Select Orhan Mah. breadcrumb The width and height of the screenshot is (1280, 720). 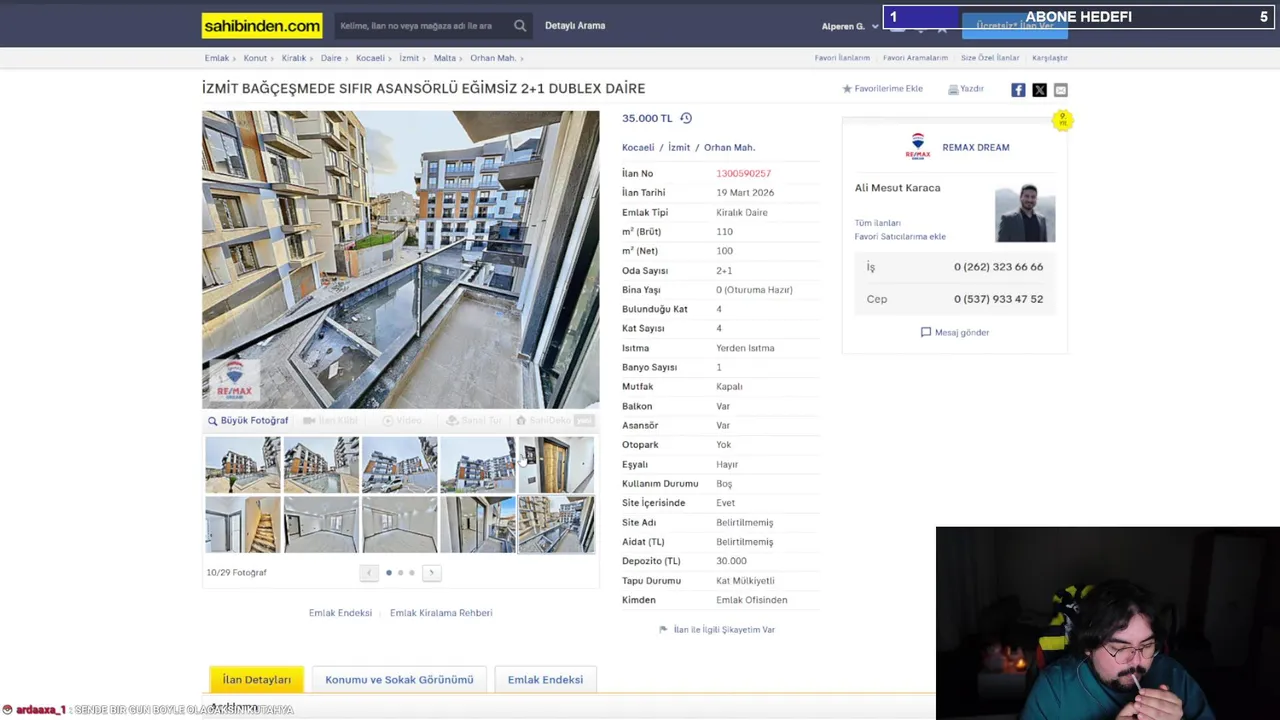(x=493, y=58)
